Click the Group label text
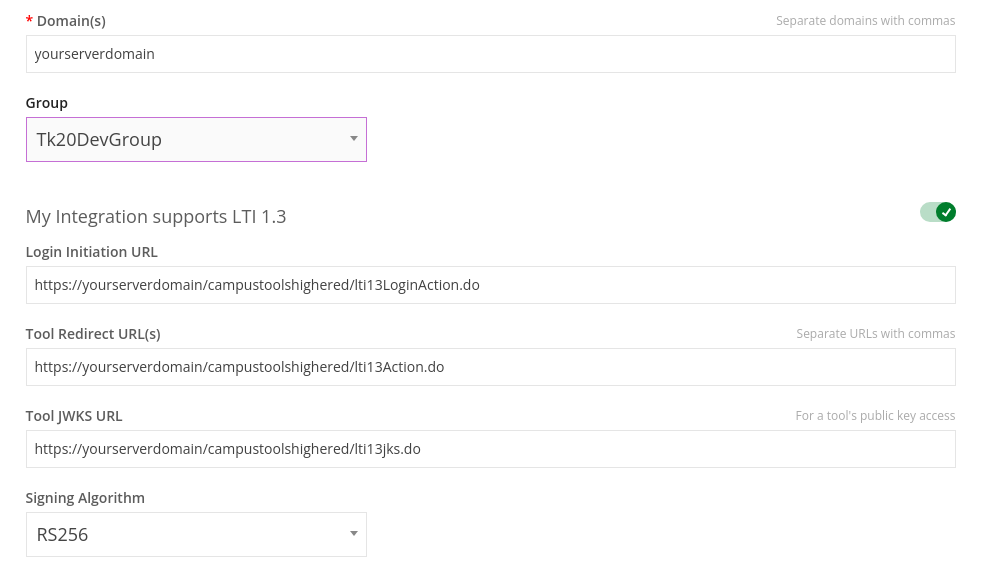The width and height of the screenshot is (994, 567). (x=46, y=103)
